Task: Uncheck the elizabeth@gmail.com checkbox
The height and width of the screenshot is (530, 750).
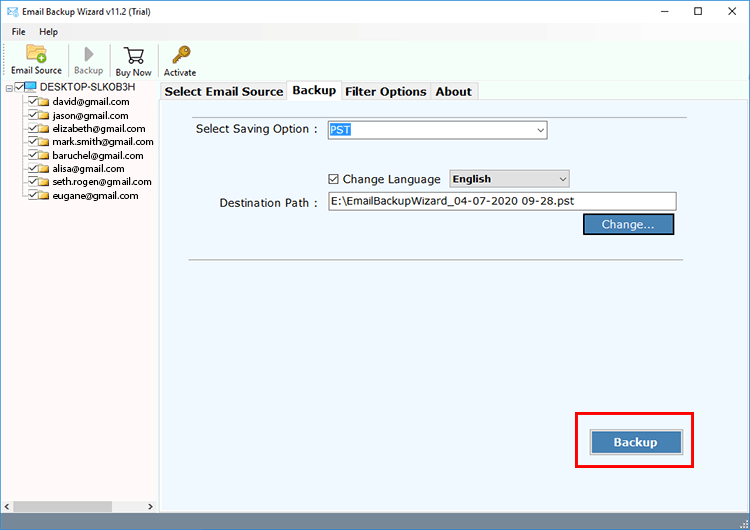Action: (33, 128)
